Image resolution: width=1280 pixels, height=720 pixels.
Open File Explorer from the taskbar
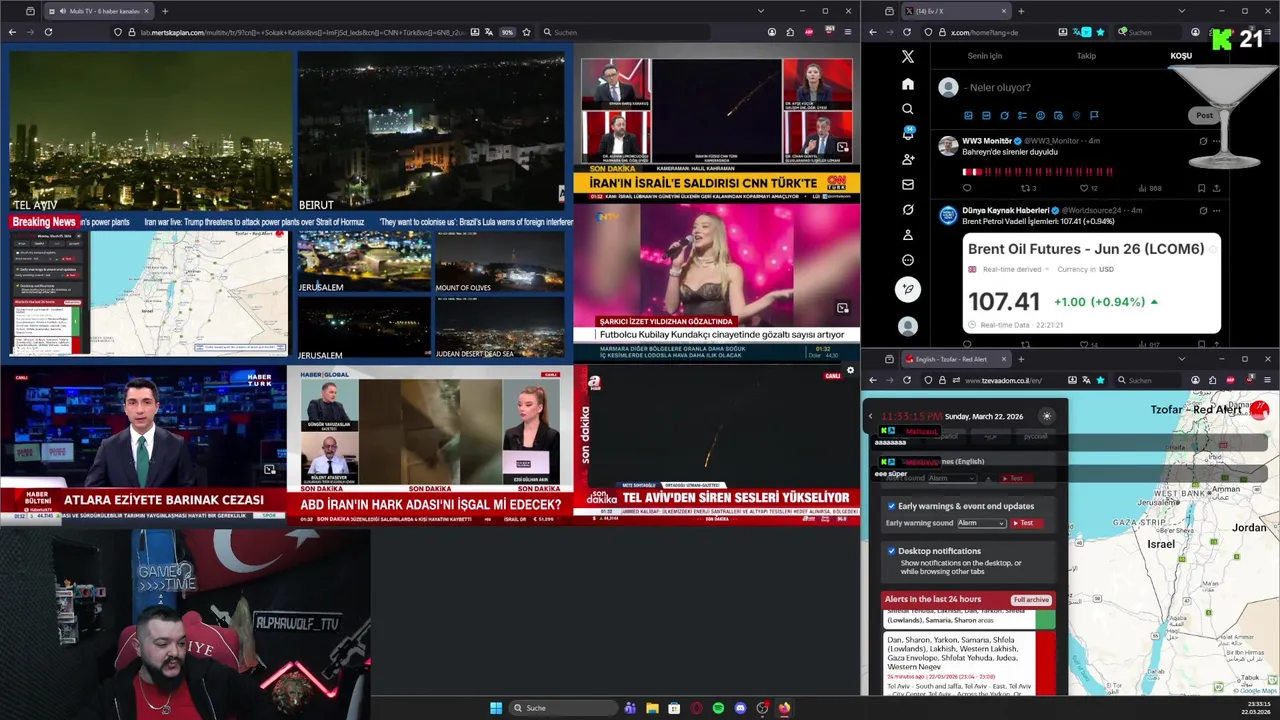(x=652, y=708)
